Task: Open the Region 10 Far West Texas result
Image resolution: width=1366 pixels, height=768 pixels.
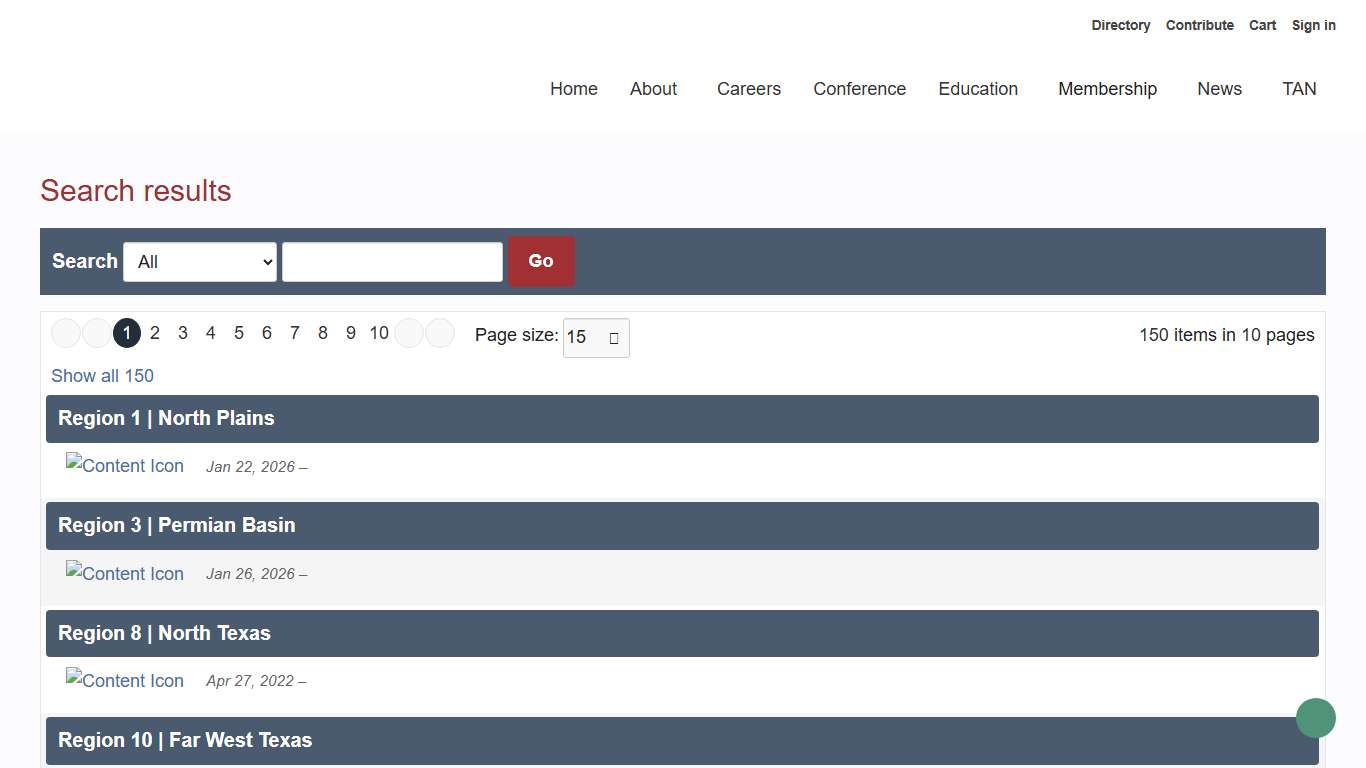Action: [185, 740]
